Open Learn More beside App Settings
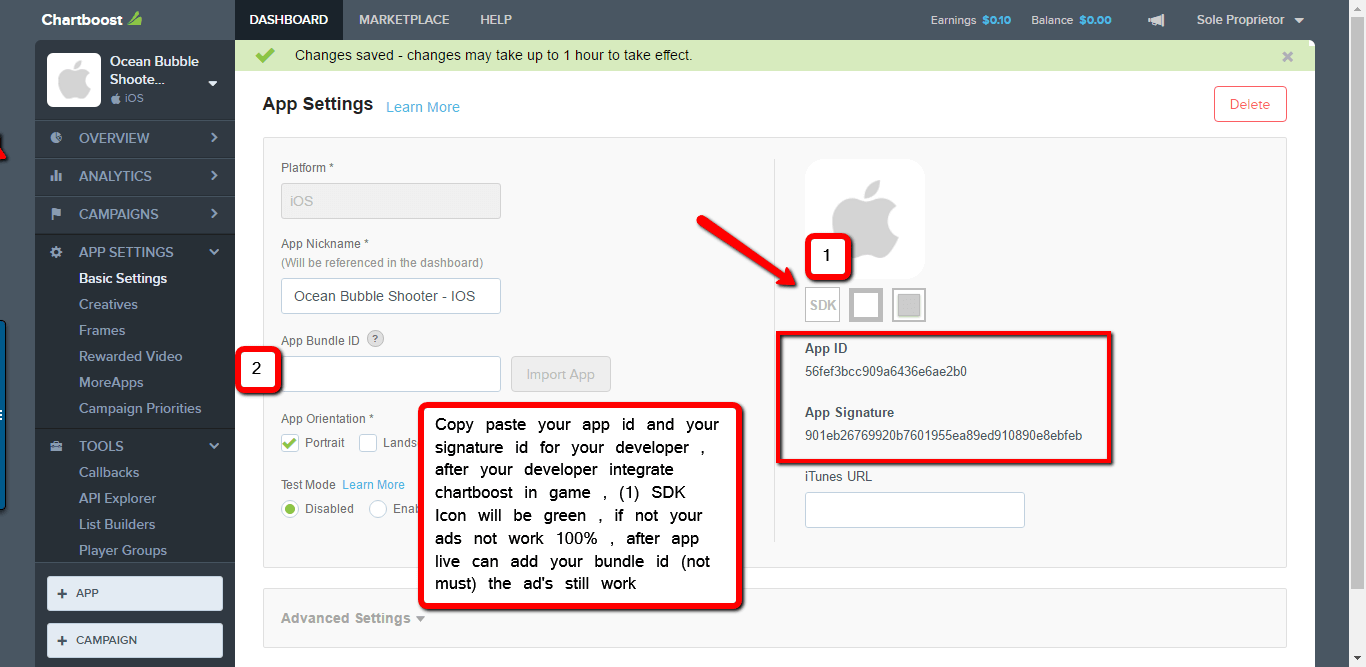Screen dimensions: 1366x667 [423, 107]
